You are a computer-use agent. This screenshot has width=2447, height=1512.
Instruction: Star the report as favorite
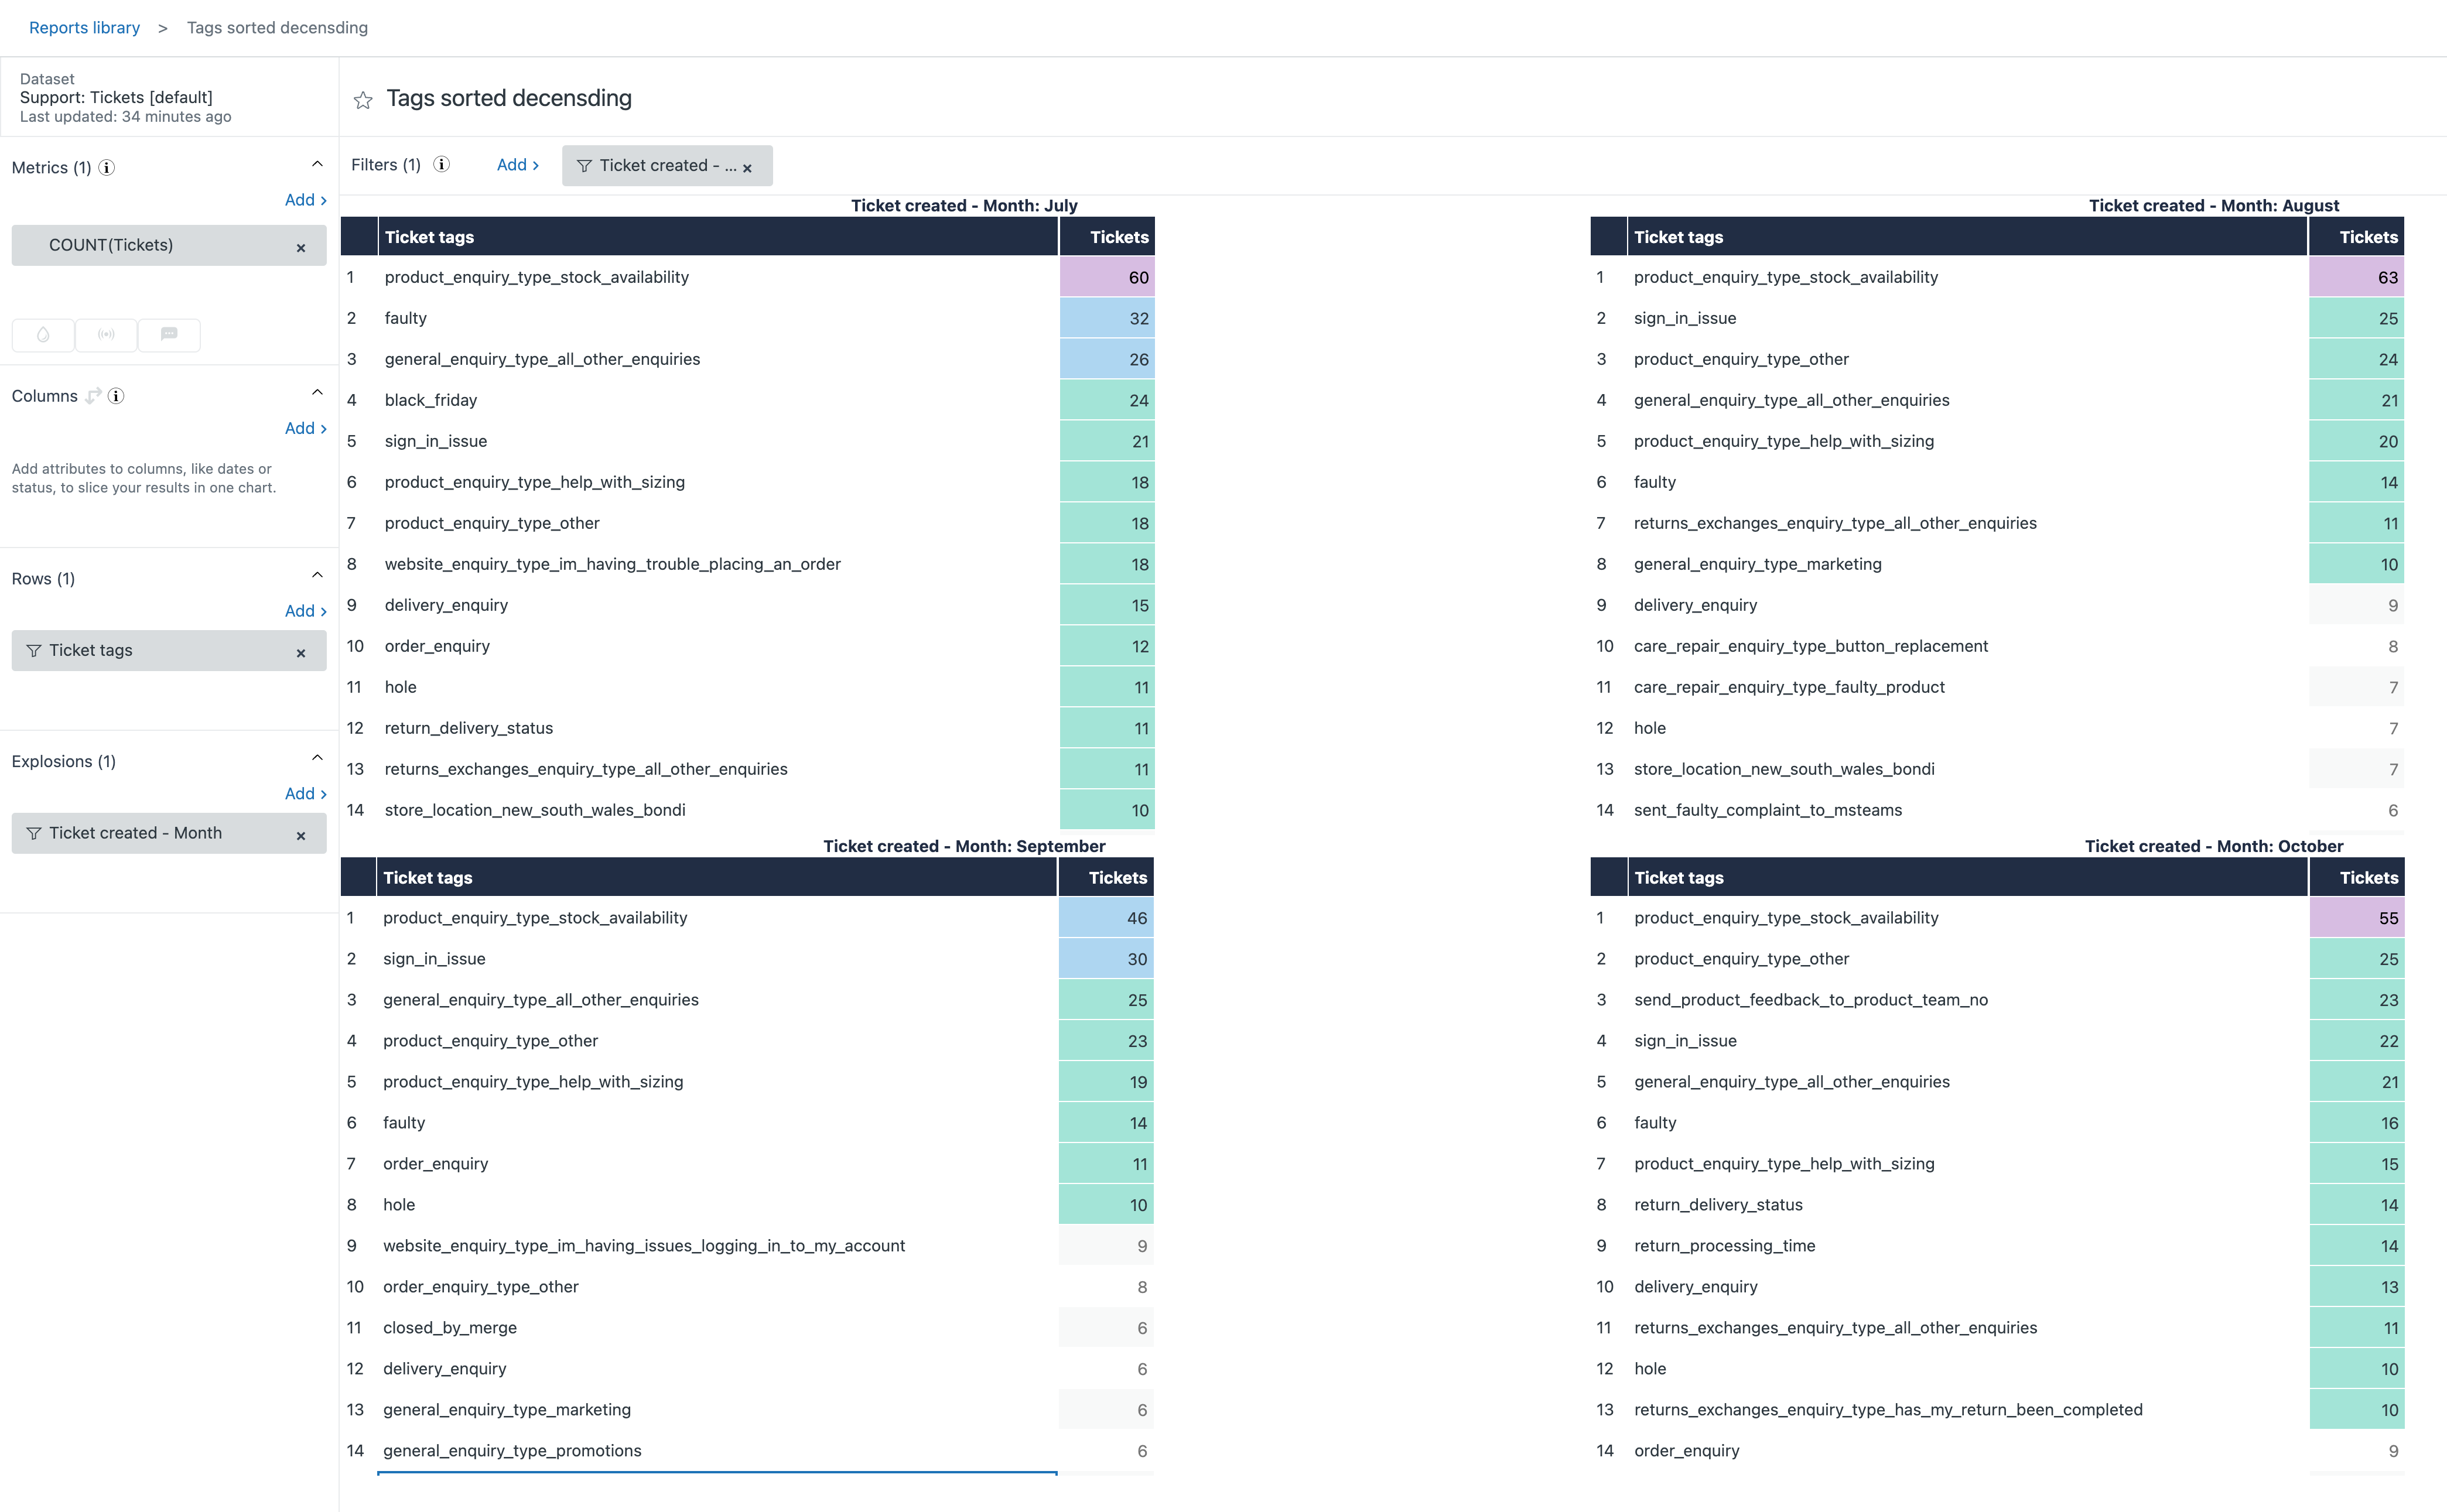(363, 100)
